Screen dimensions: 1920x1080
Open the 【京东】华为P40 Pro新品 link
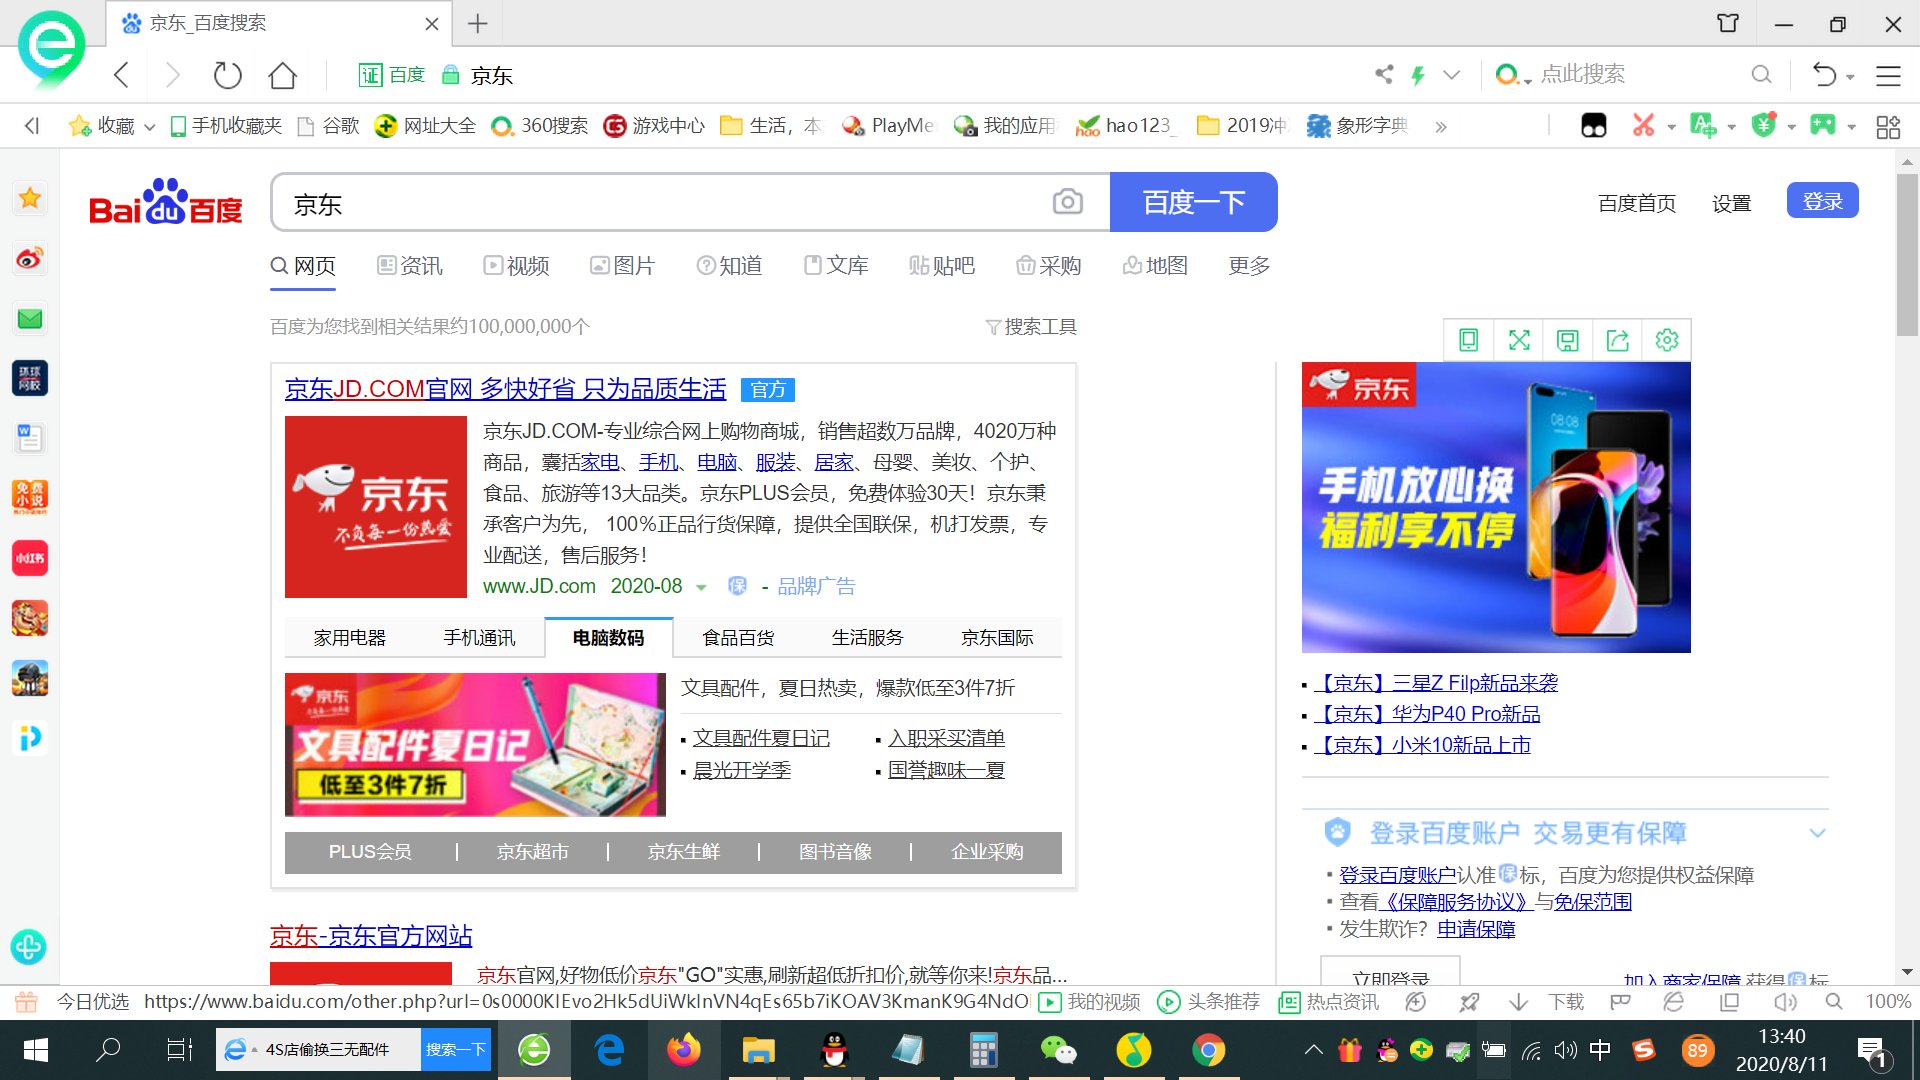[1428, 713]
